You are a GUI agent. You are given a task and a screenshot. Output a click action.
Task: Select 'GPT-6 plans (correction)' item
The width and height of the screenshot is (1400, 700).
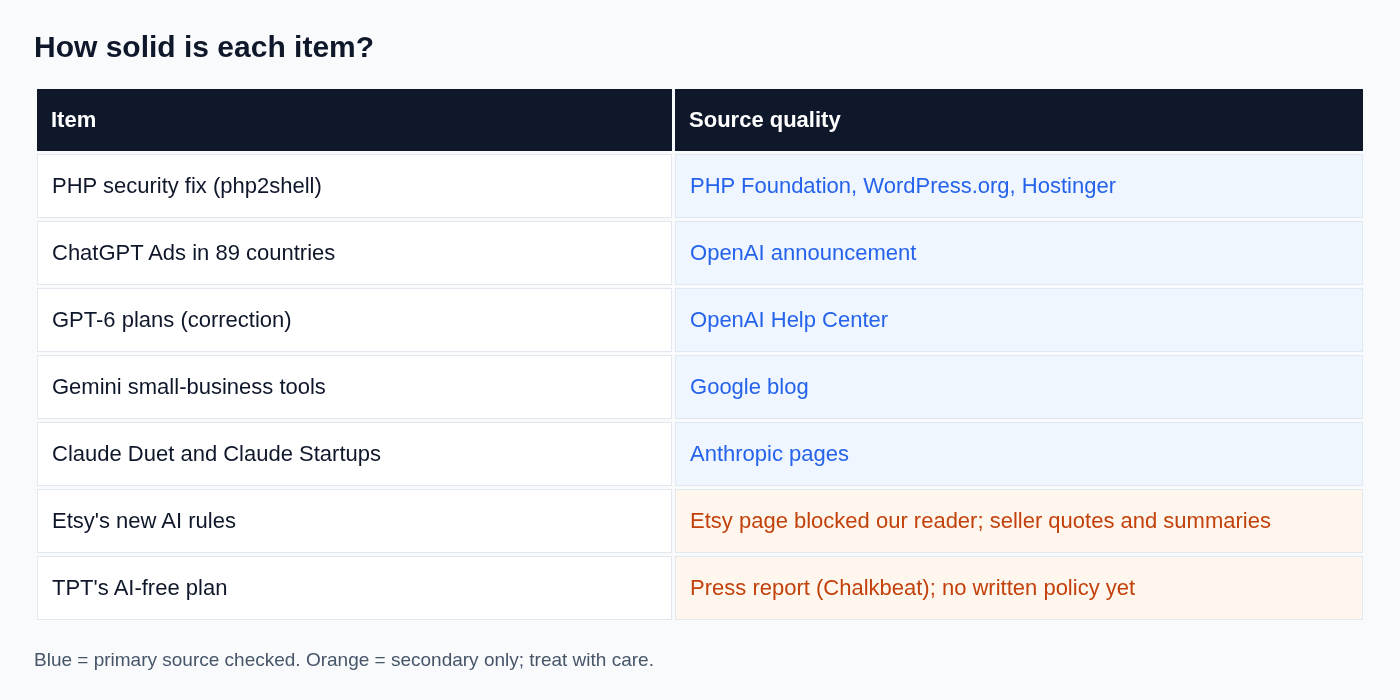(354, 320)
